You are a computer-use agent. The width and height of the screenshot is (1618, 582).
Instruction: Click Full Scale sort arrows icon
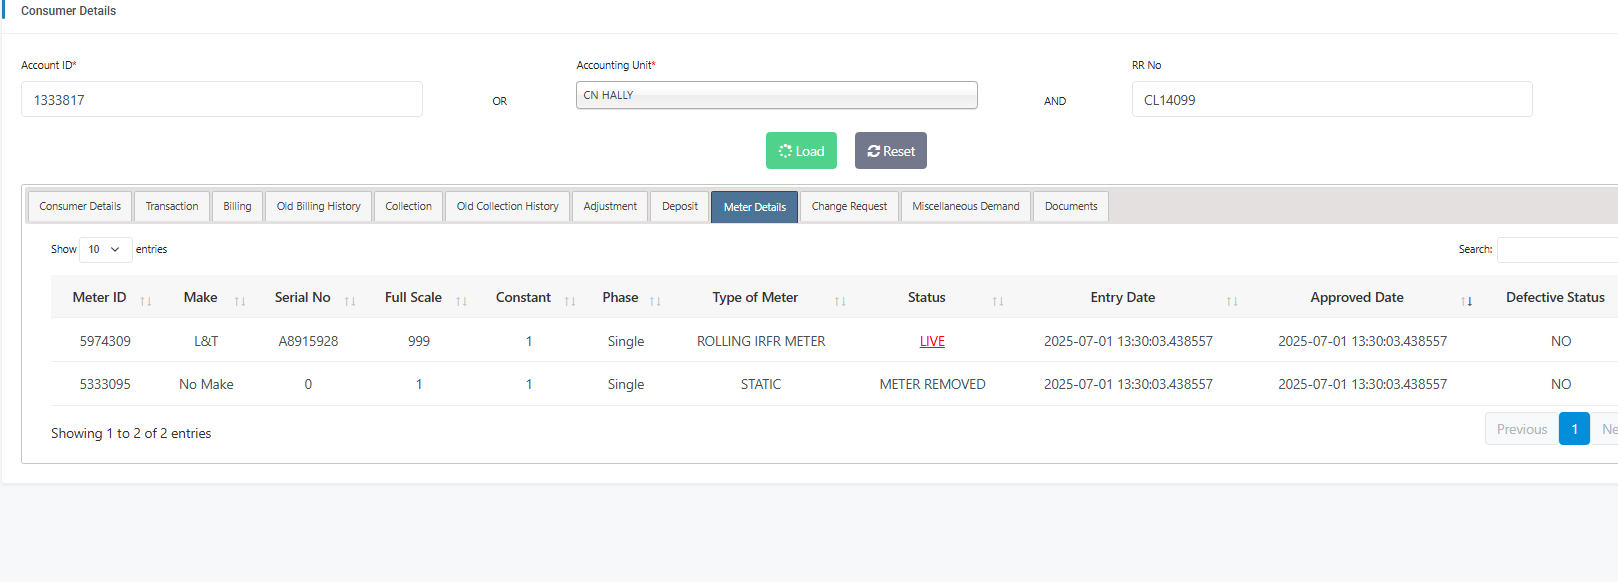click(461, 301)
